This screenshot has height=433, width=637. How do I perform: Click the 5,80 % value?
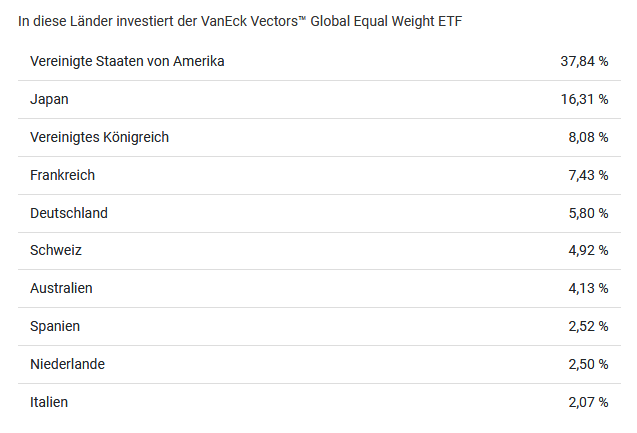click(588, 213)
